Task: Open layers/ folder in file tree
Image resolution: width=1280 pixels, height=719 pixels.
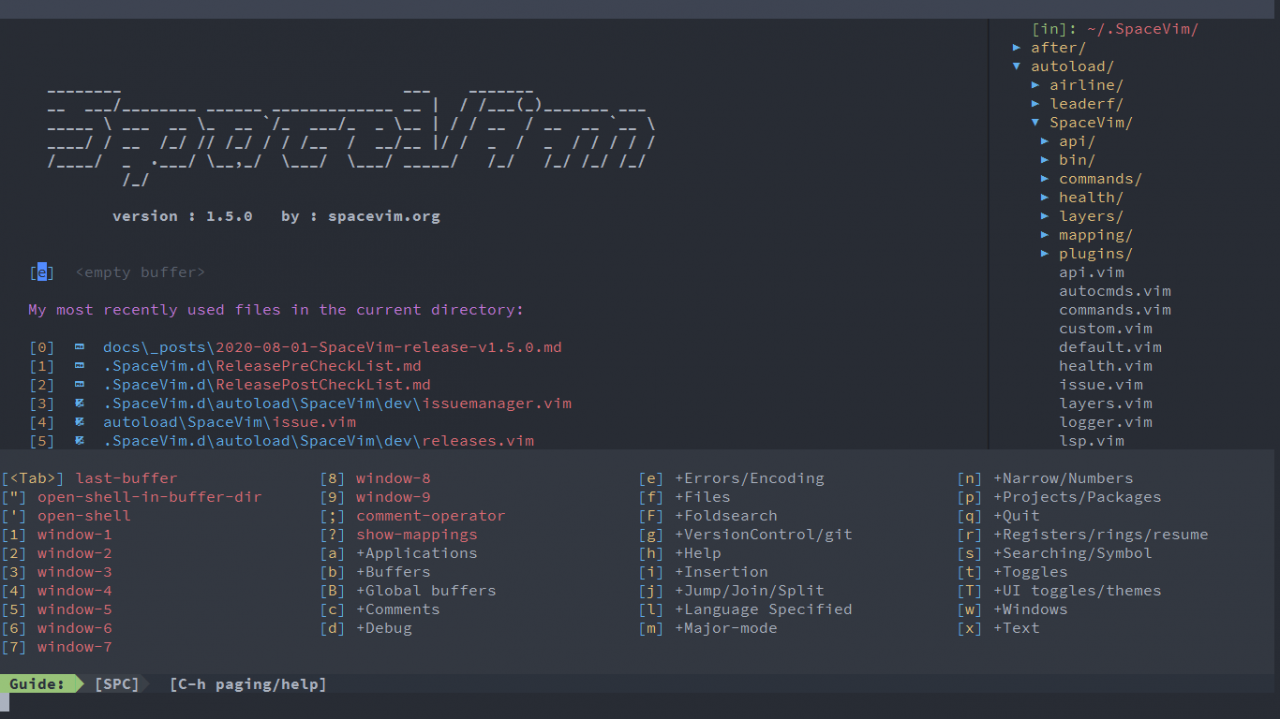Action: coord(1091,216)
